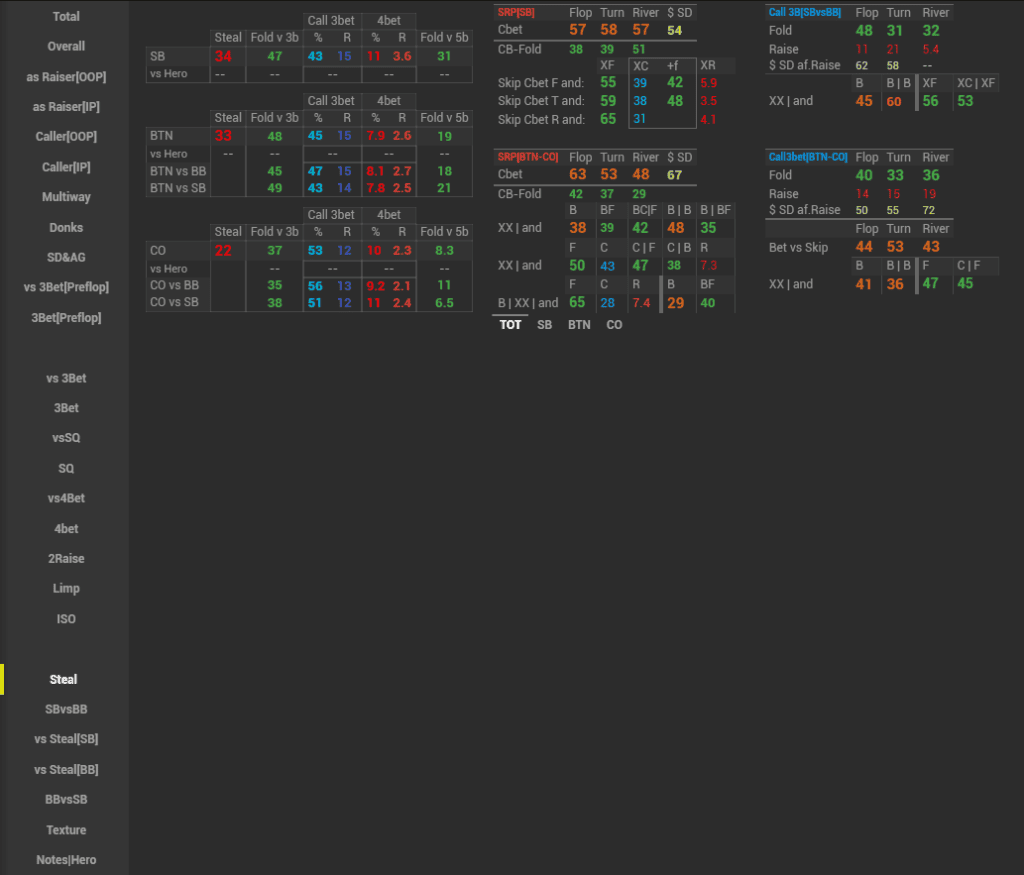Go to the Multiway sidebar tab
Viewport: 1024px width, 875px height.
(66, 197)
